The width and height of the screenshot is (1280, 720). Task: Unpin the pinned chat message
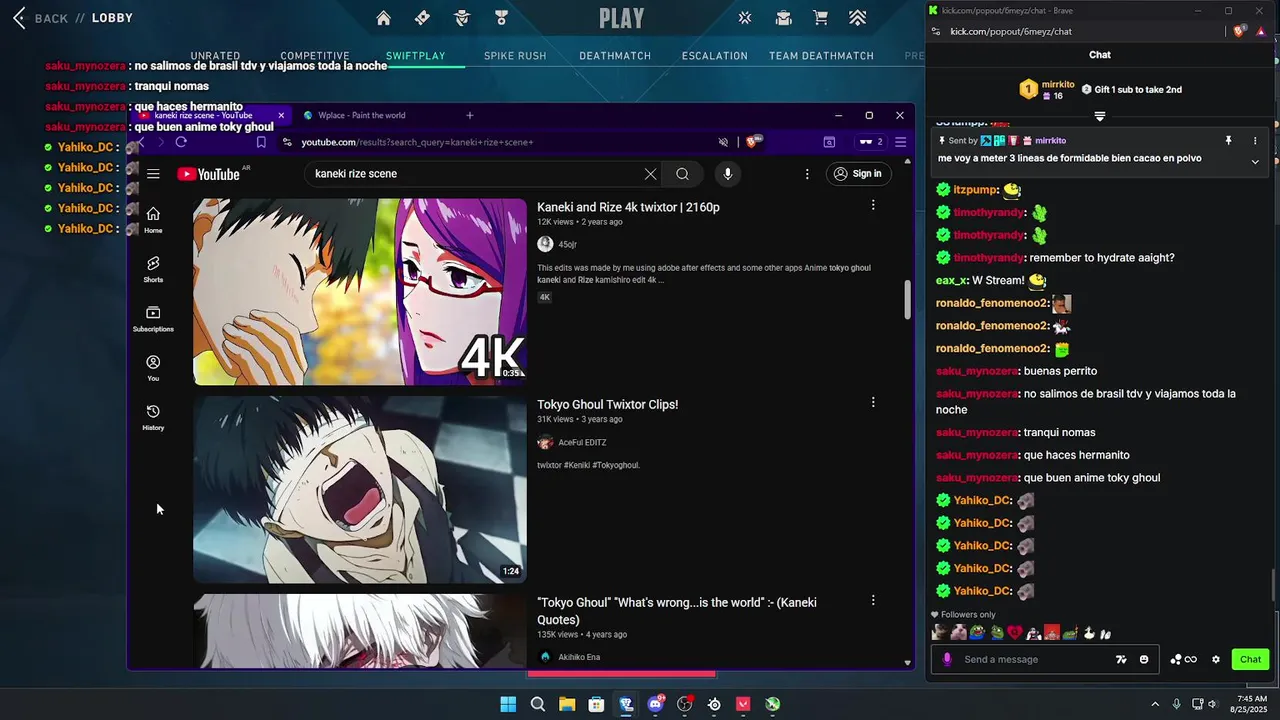1228,141
